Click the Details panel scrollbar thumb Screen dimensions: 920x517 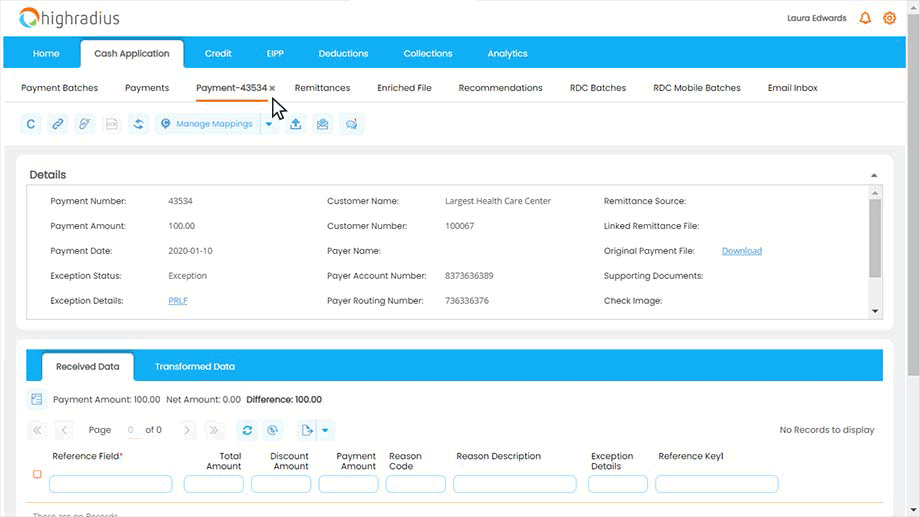(875, 238)
